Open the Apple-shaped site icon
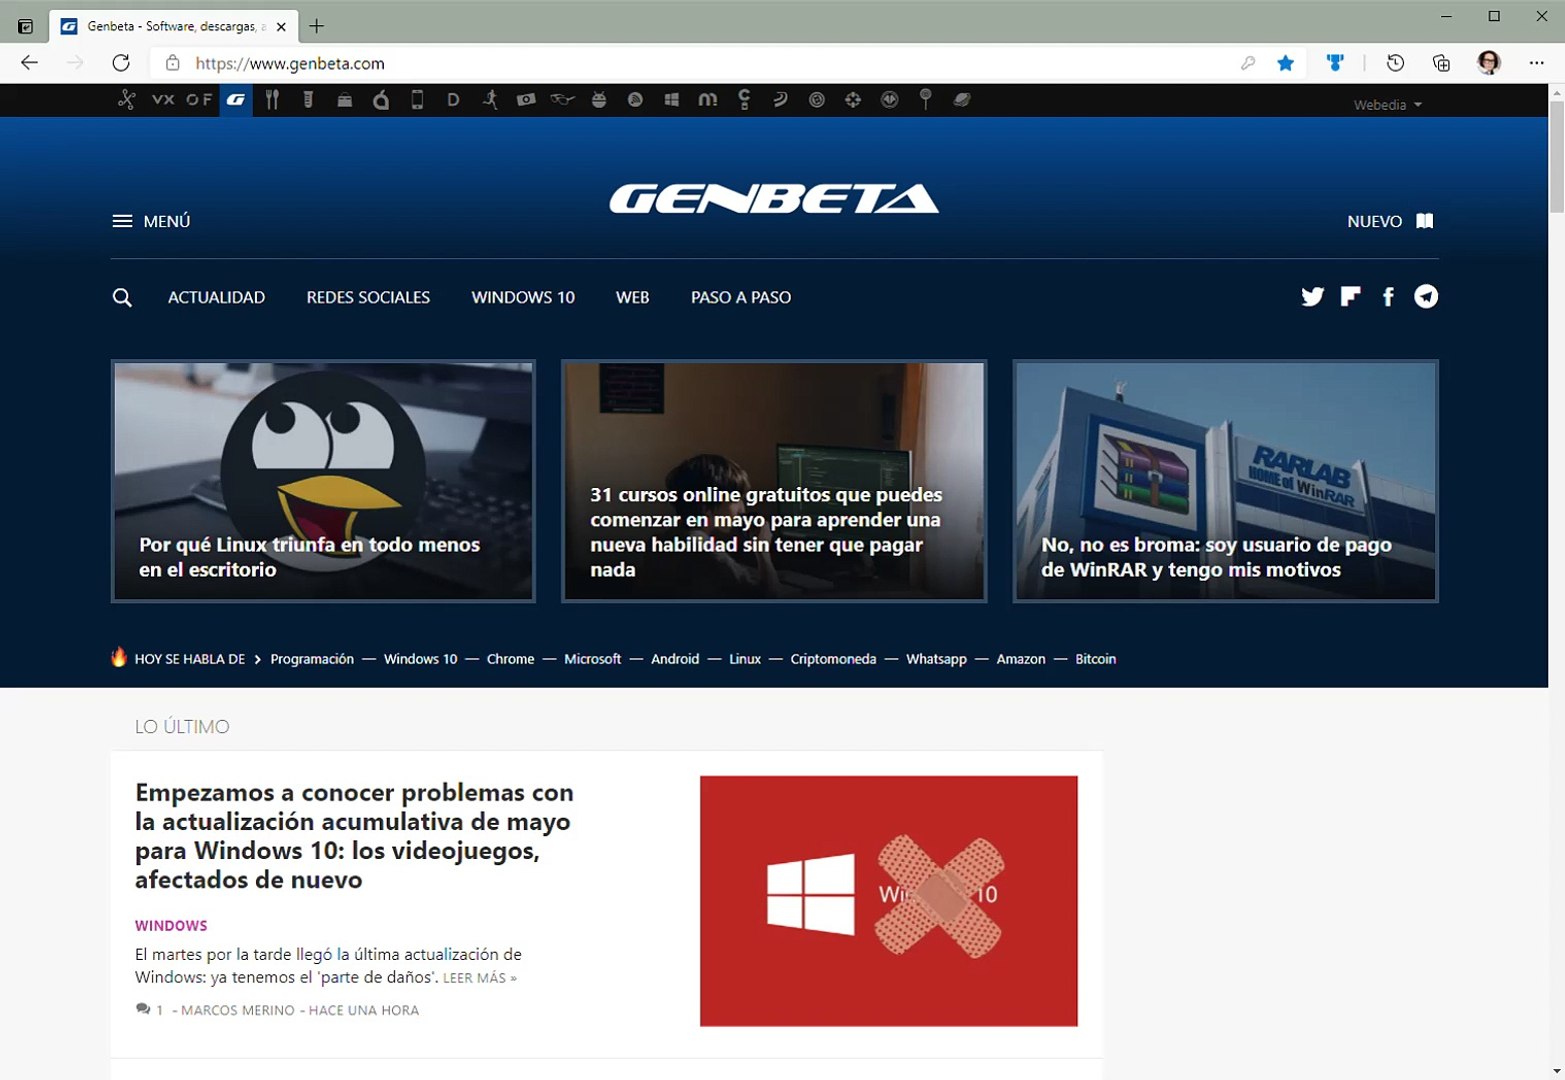The width and height of the screenshot is (1565, 1080). click(381, 99)
